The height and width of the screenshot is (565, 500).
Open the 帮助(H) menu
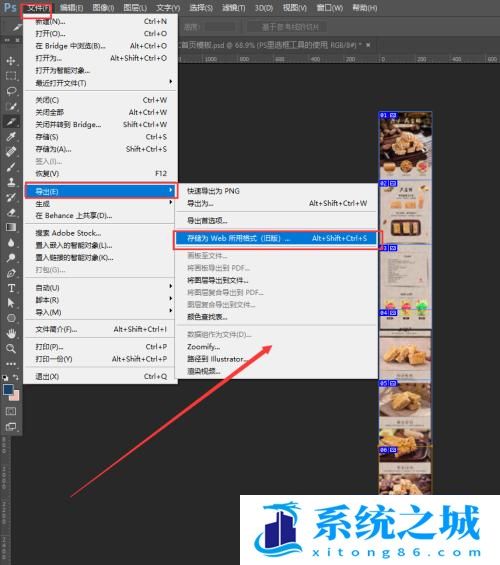click(x=365, y=8)
